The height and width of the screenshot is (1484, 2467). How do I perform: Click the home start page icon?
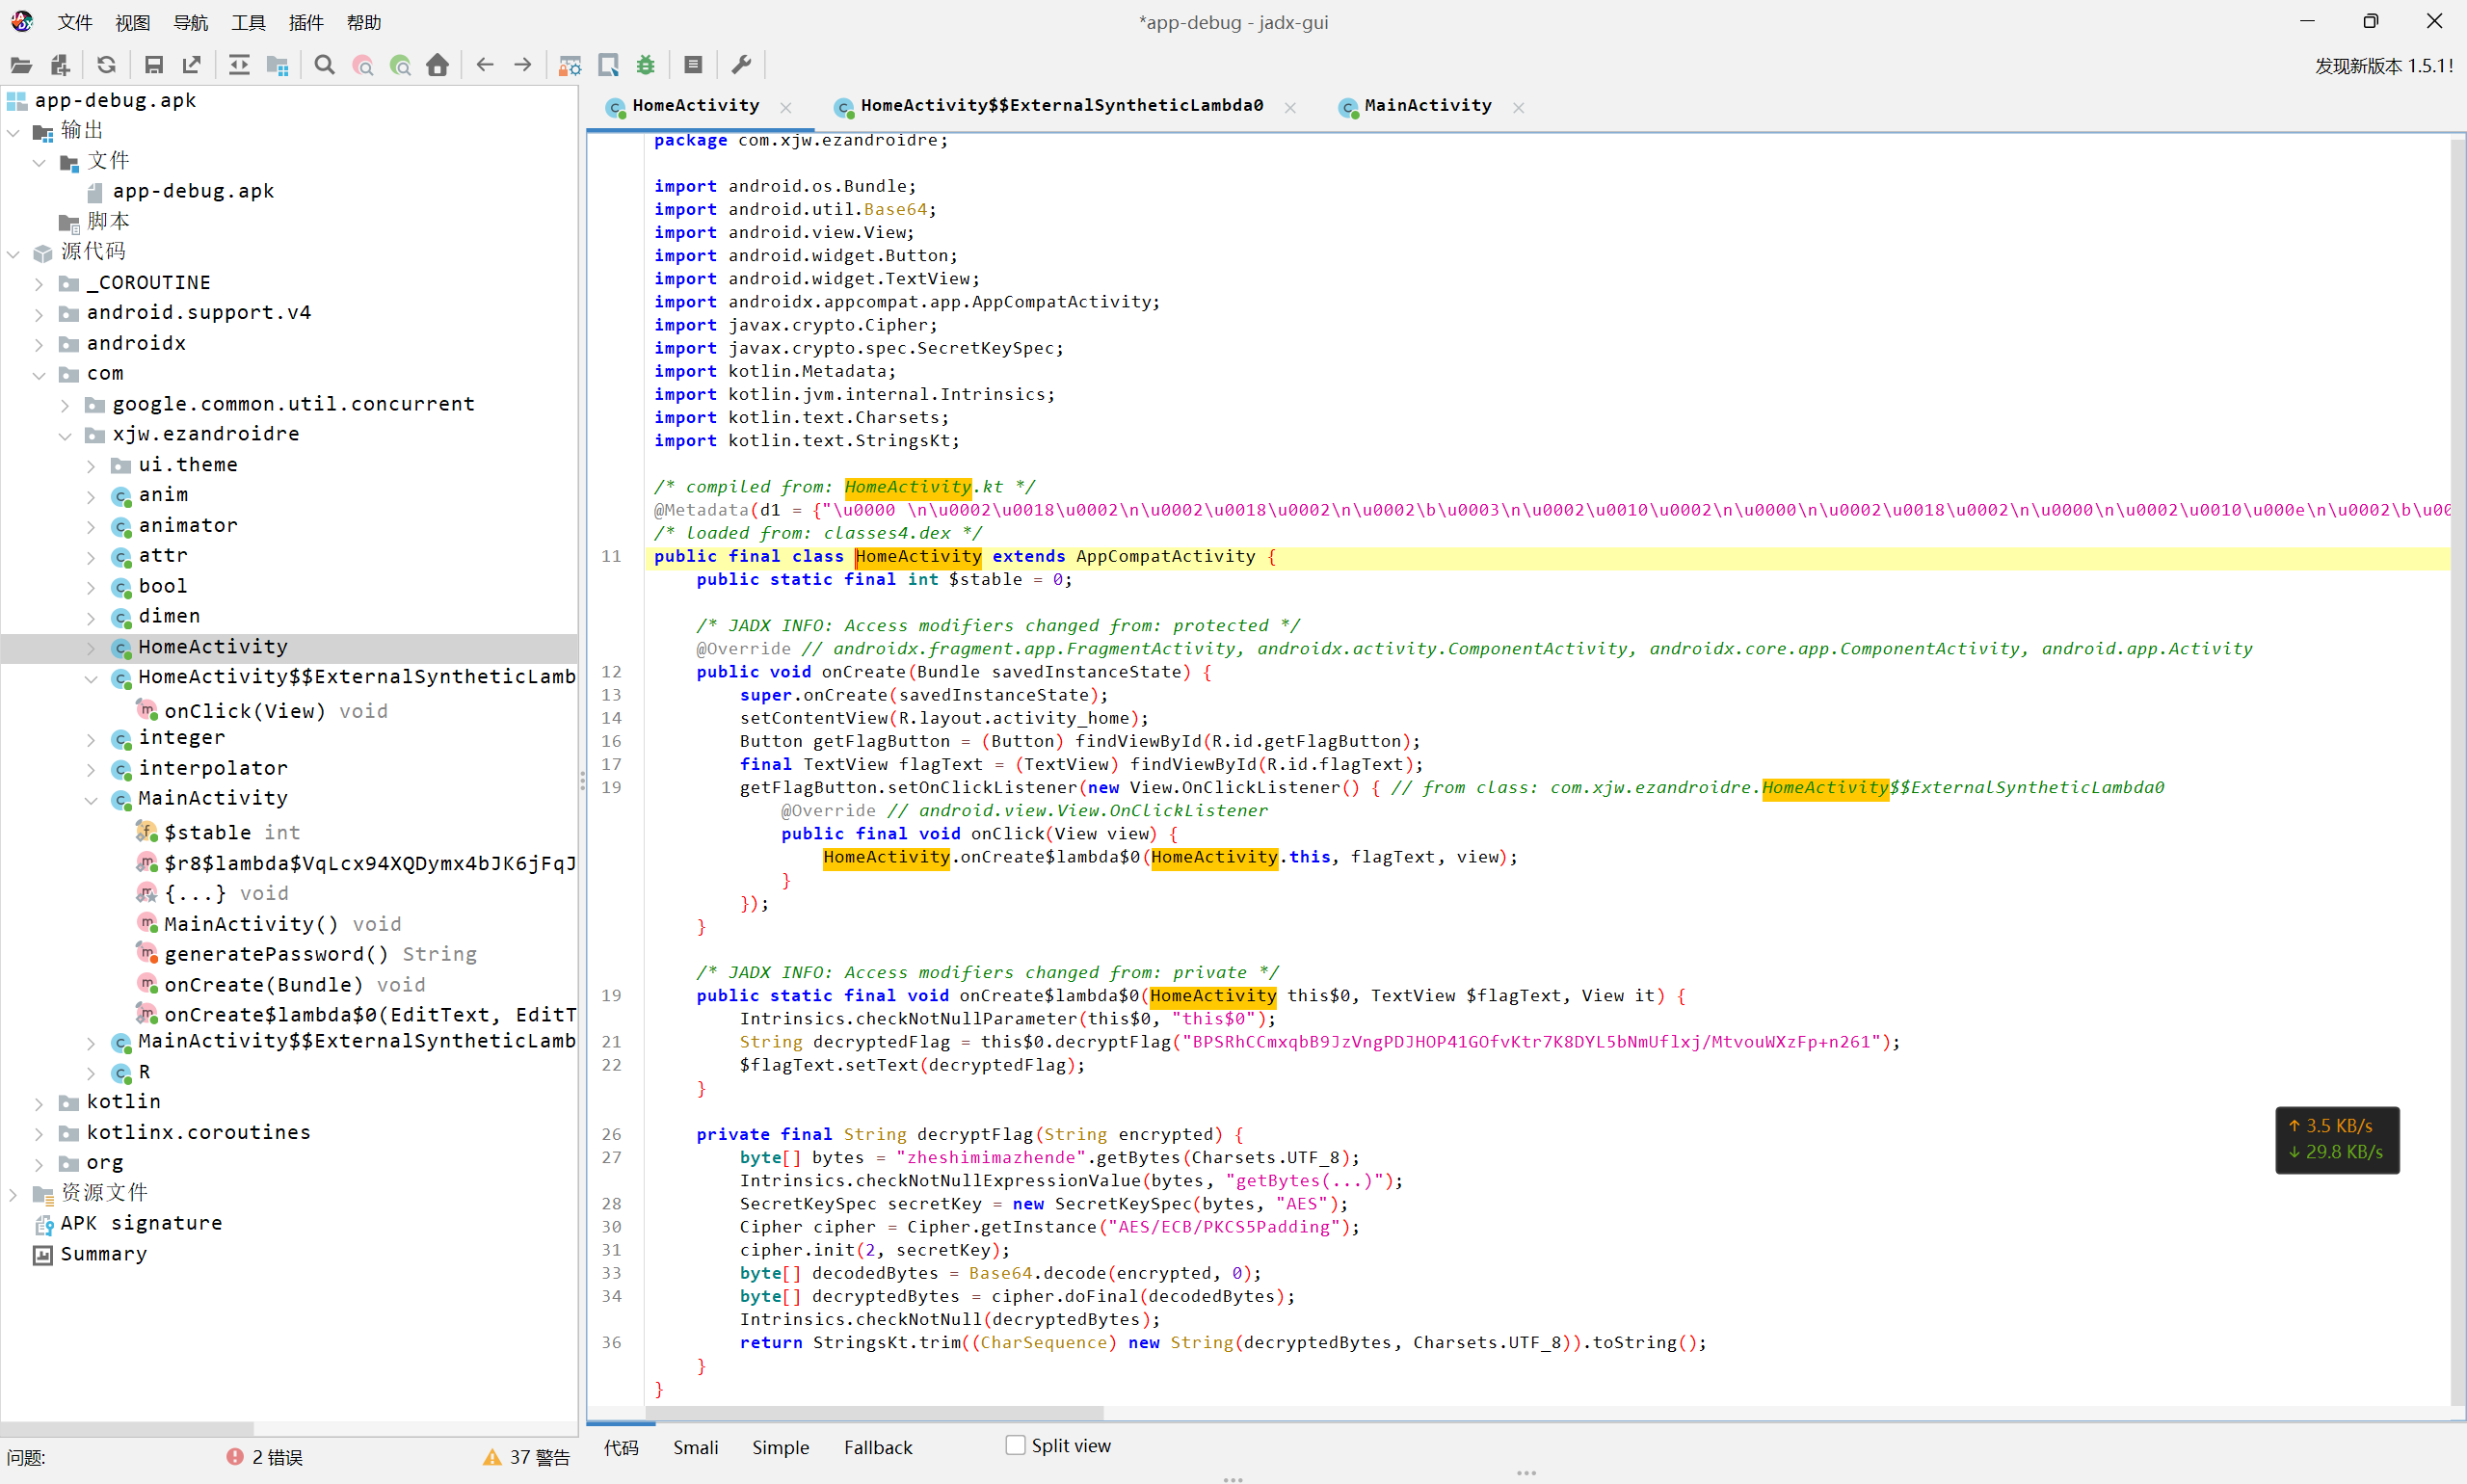point(437,65)
